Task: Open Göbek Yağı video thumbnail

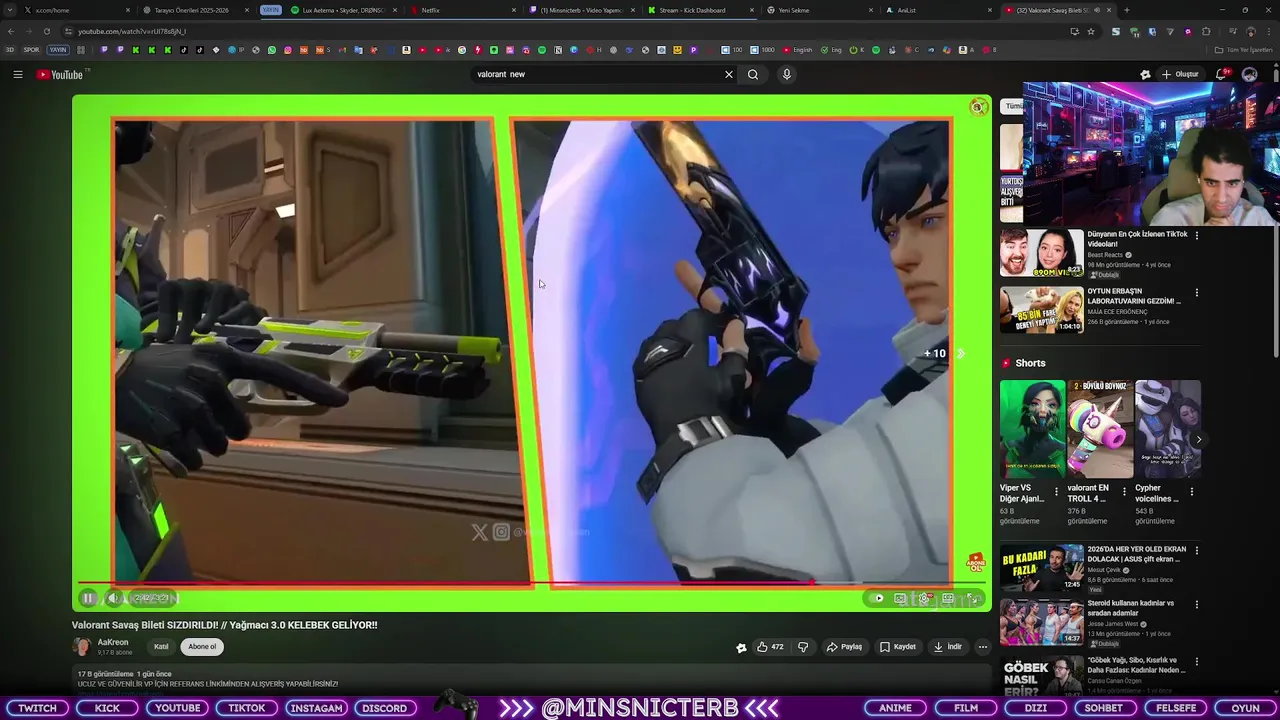Action: point(1041,676)
